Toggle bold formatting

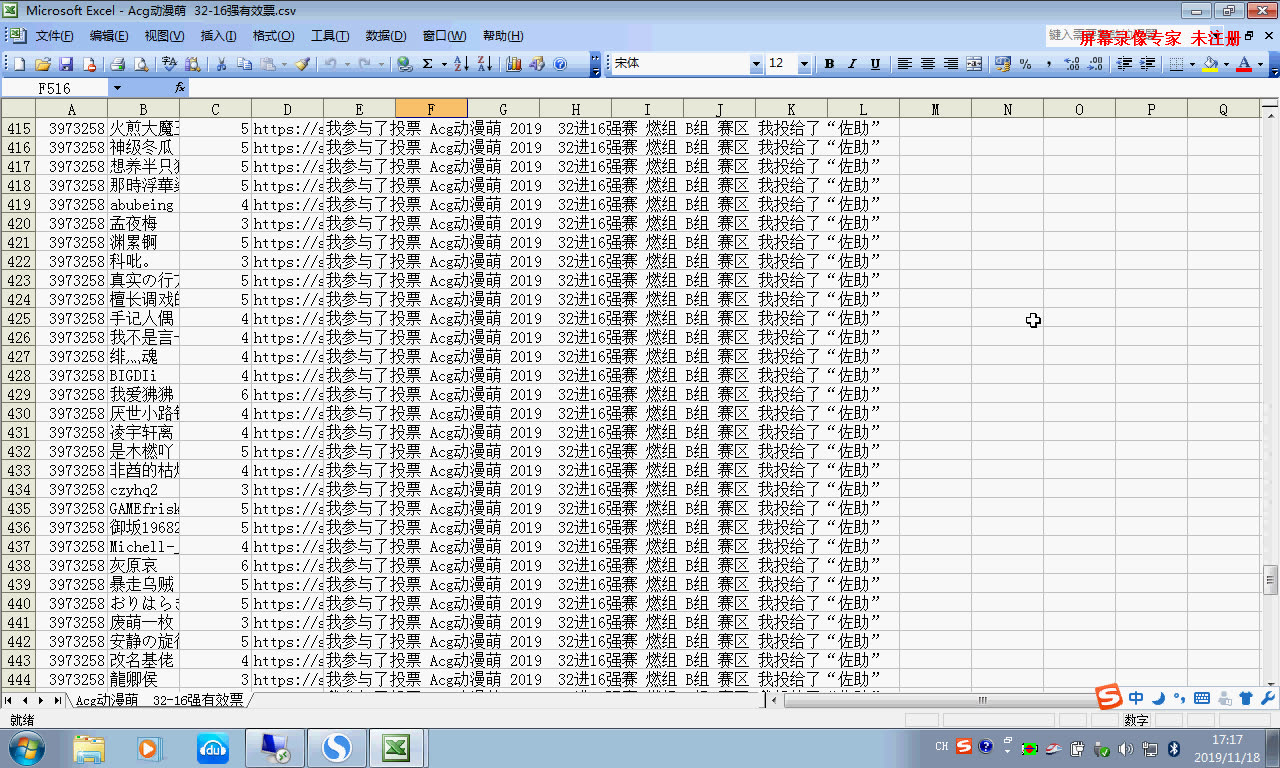(829, 64)
